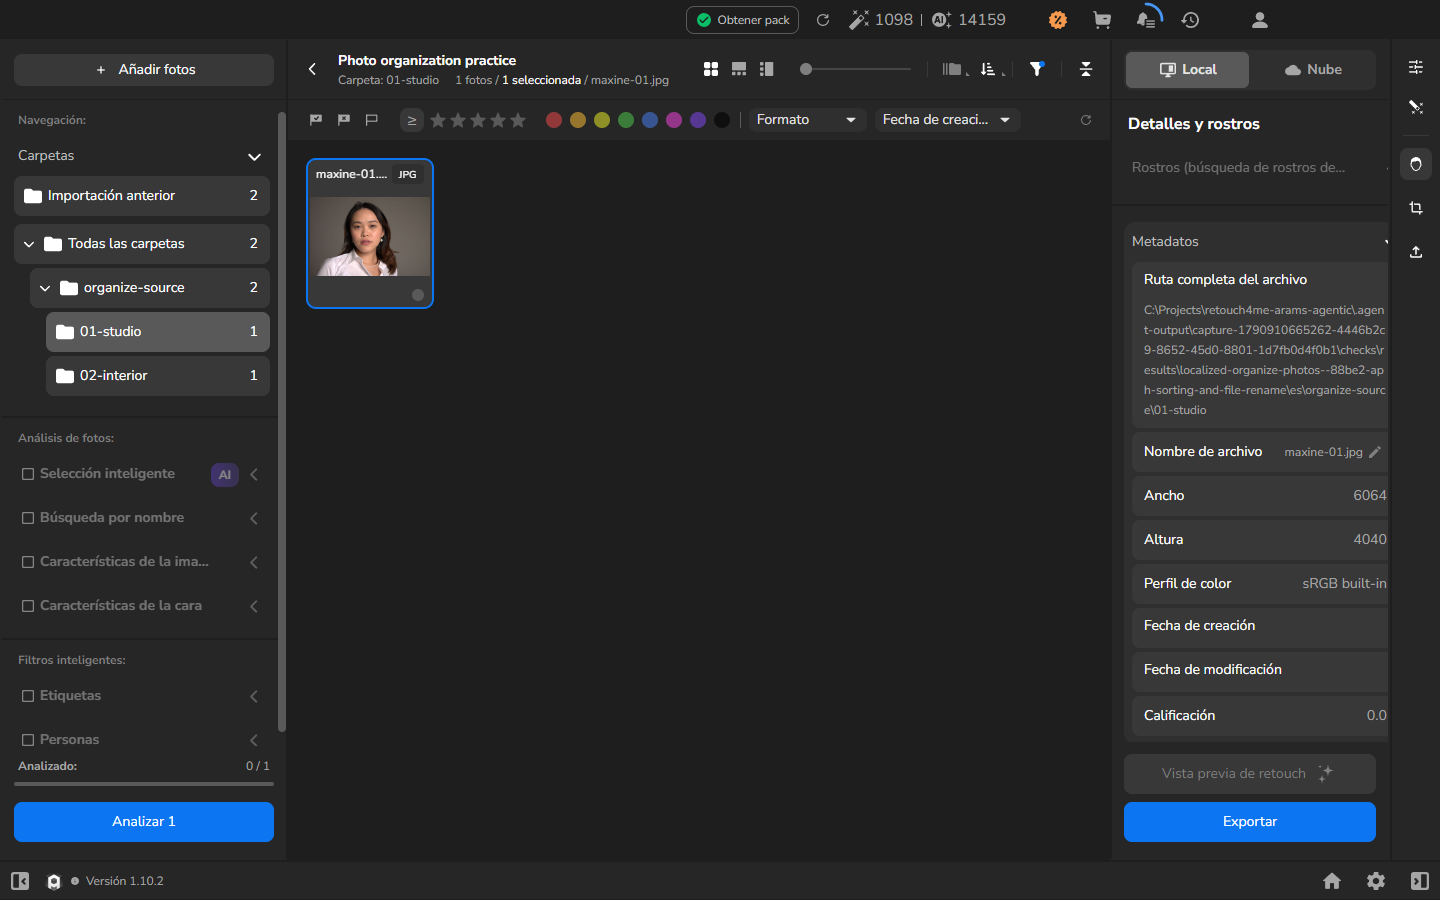Go back with the left arrow icon

312,69
